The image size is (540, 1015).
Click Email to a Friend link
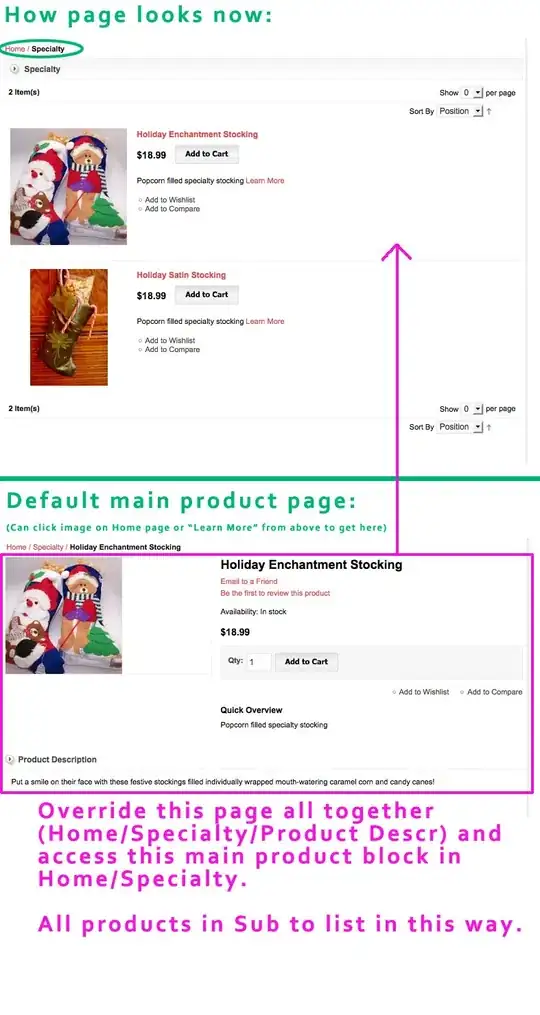pos(249,581)
